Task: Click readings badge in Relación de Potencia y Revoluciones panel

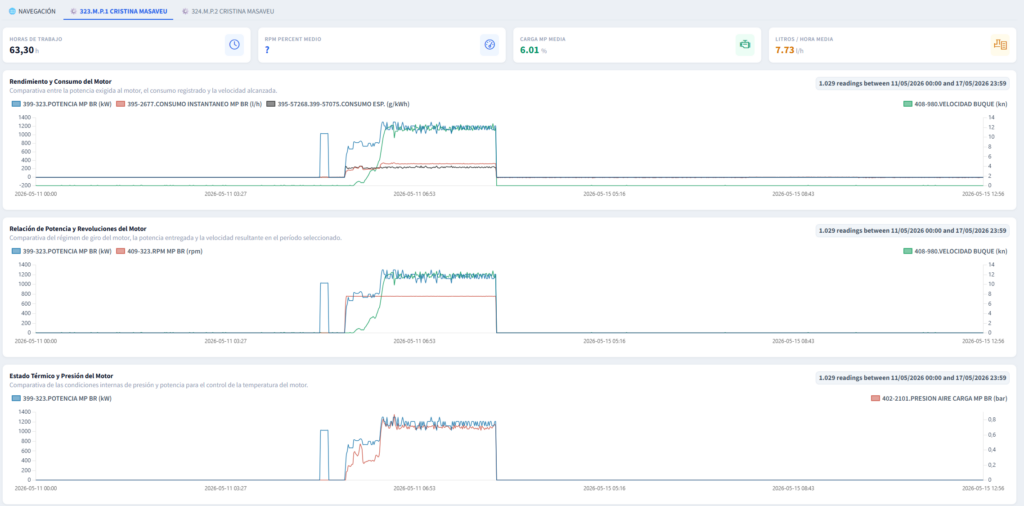Action: click(913, 230)
